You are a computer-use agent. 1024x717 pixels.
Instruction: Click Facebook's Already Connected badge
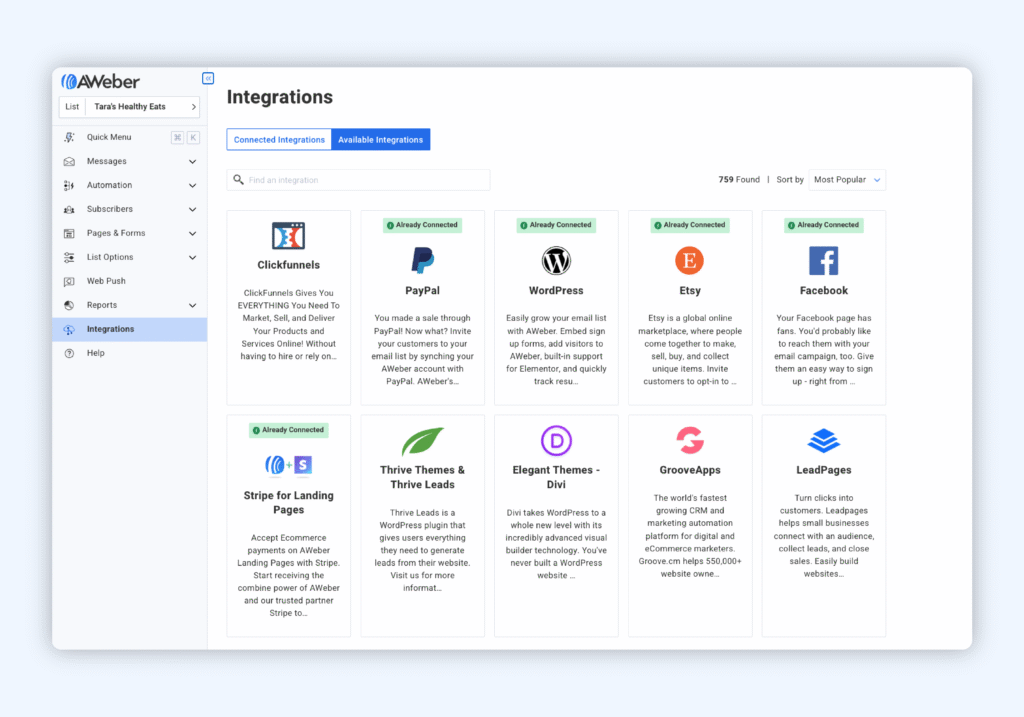[x=824, y=225]
